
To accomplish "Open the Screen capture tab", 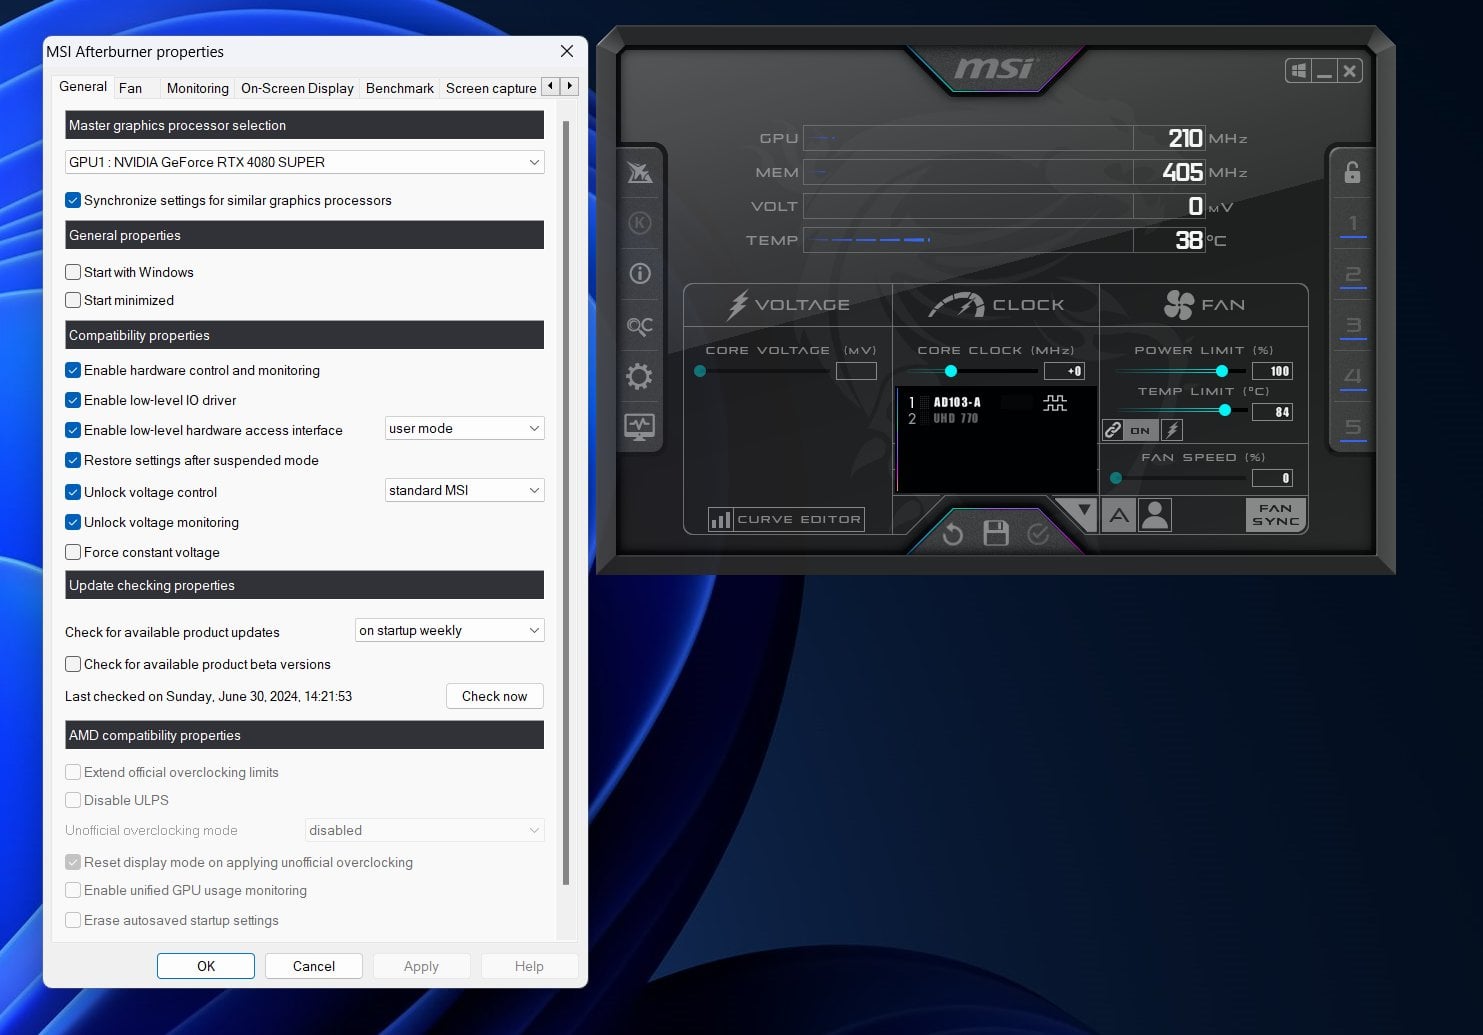I will click(491, 88).
